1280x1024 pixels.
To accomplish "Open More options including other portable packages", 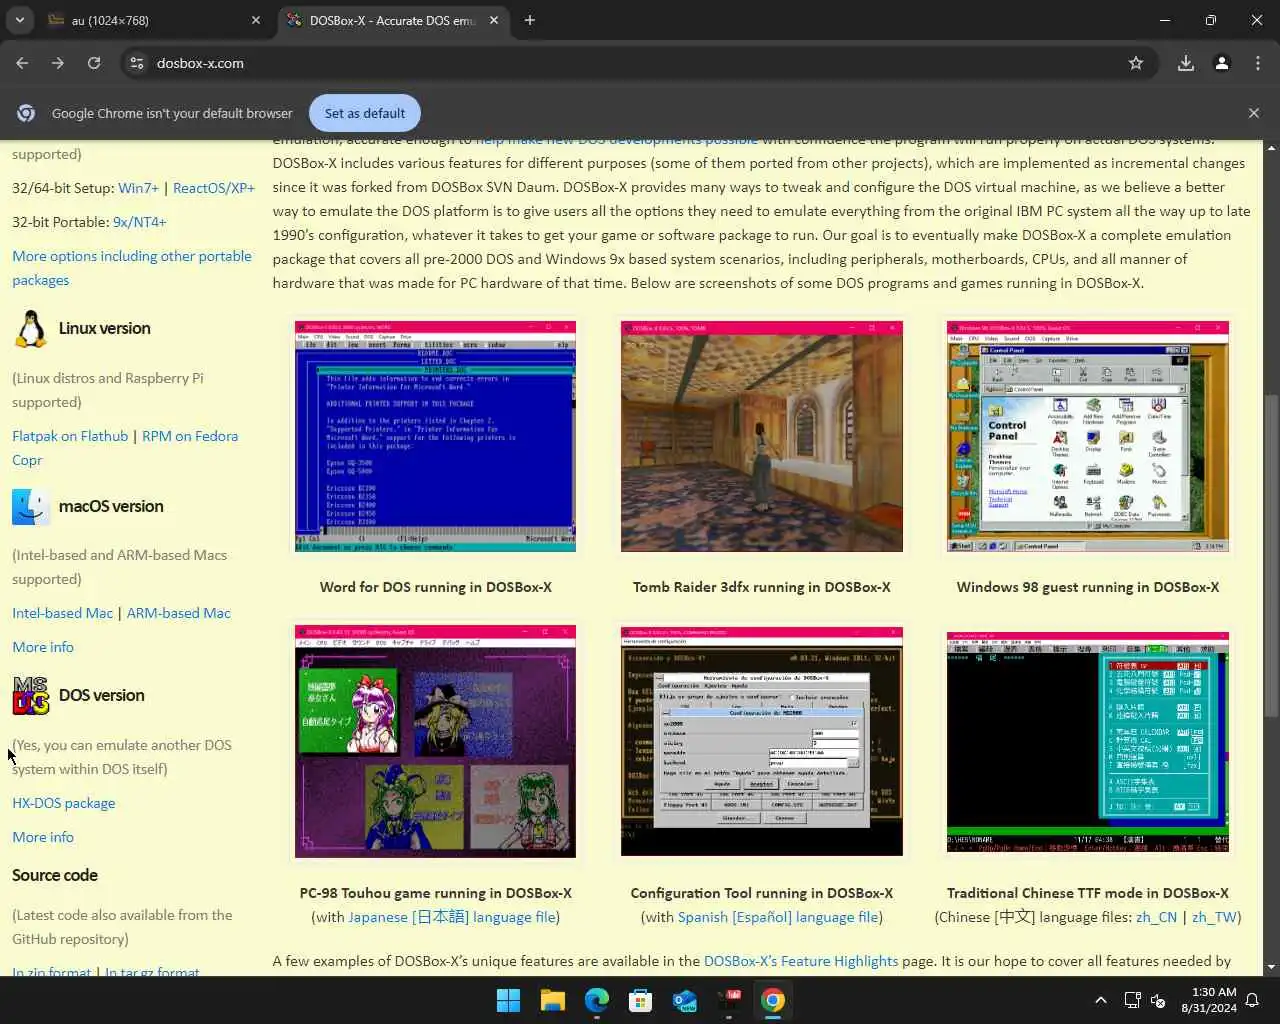I will [x=132, y=268].
